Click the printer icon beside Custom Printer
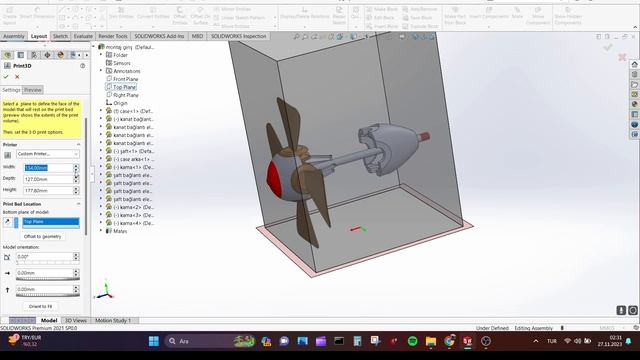640x360 pixels. click(8, 155)
